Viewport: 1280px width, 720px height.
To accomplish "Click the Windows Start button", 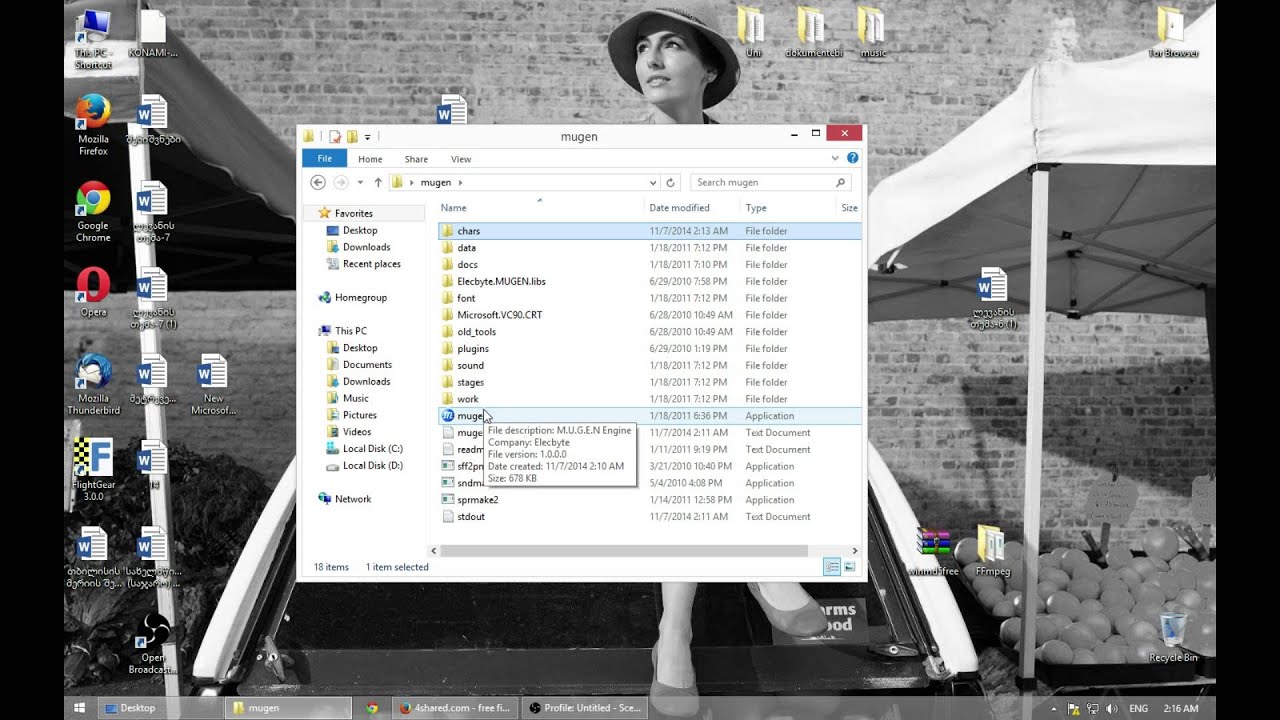I will tap(79, 708).
